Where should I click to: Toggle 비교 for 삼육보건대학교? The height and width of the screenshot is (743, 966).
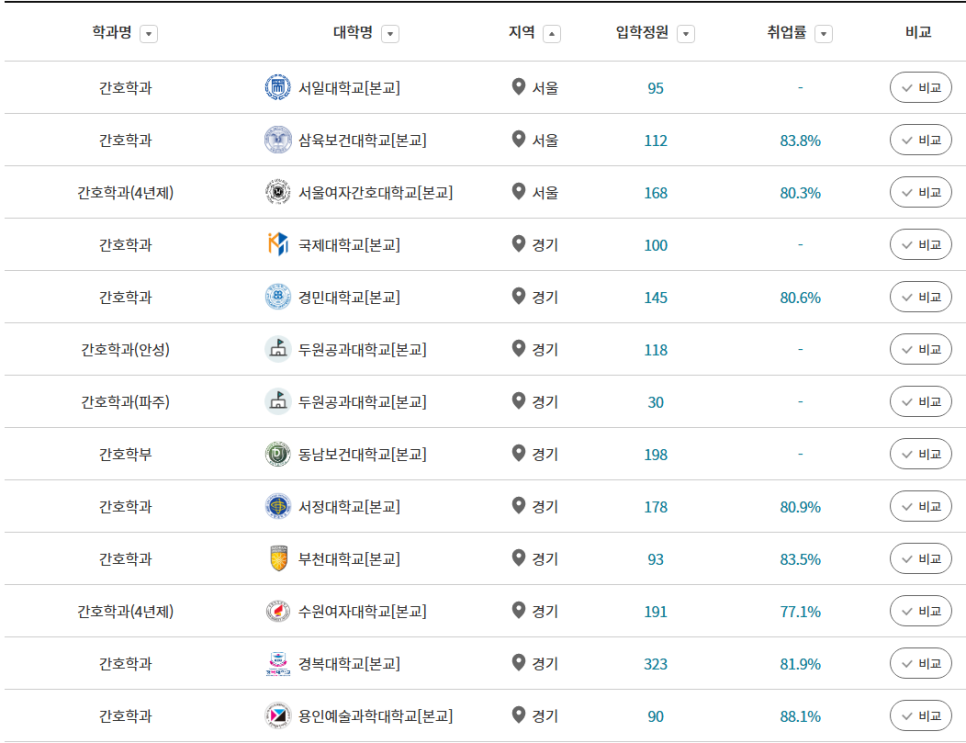pyautogui.click(x=920, y=140)
